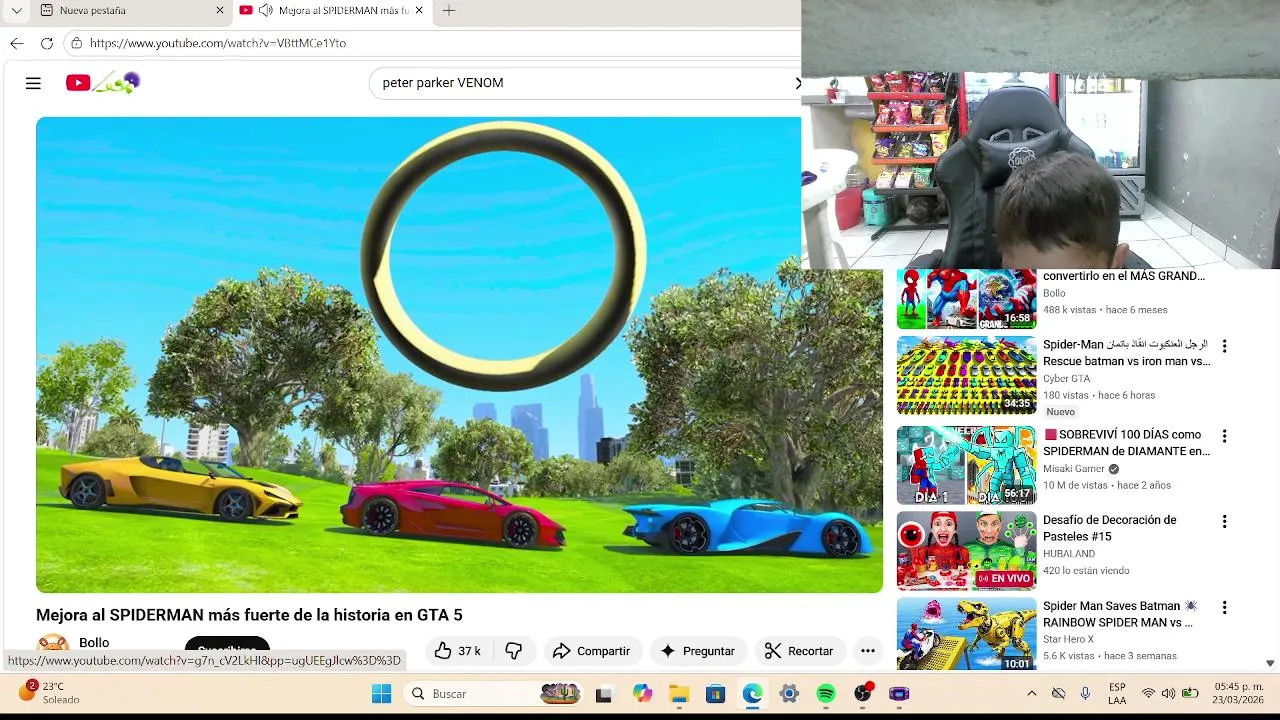
Task: Open Microsoft Store from taskbar
Action: (715, 693)
